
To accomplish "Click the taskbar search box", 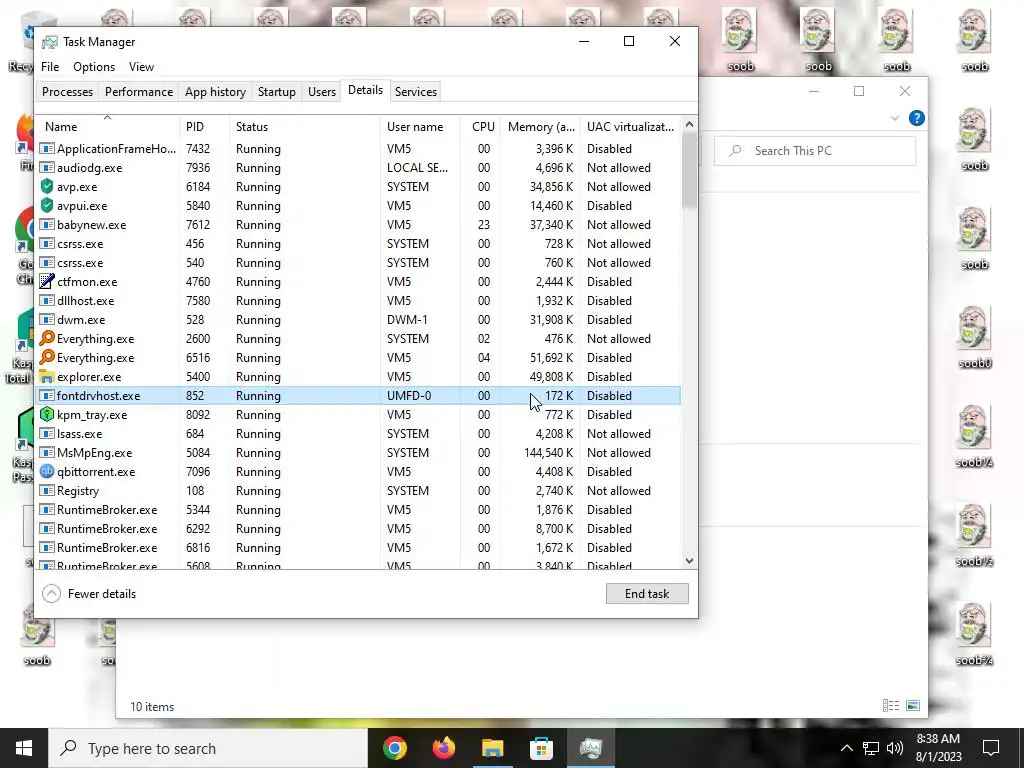I will (208, 748).
